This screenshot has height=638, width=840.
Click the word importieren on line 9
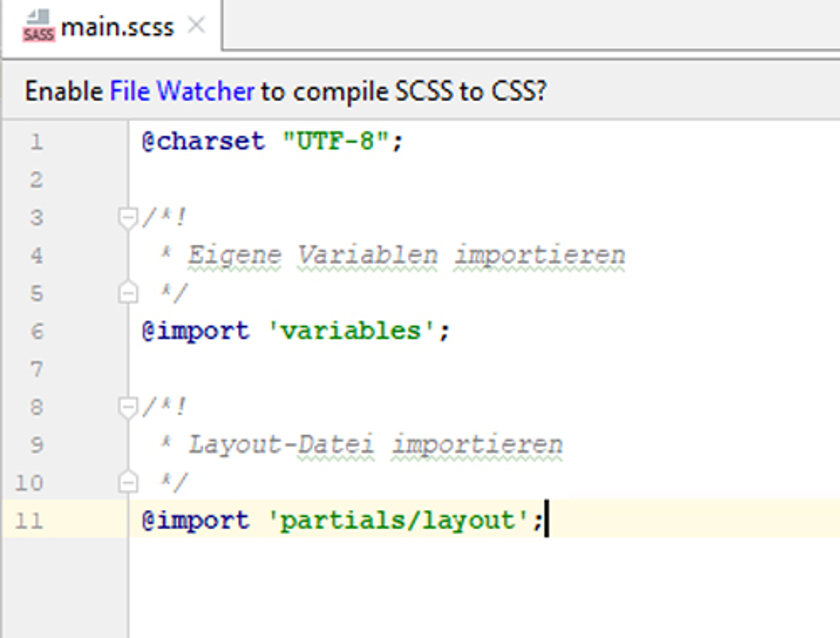[x=478, y=445]
